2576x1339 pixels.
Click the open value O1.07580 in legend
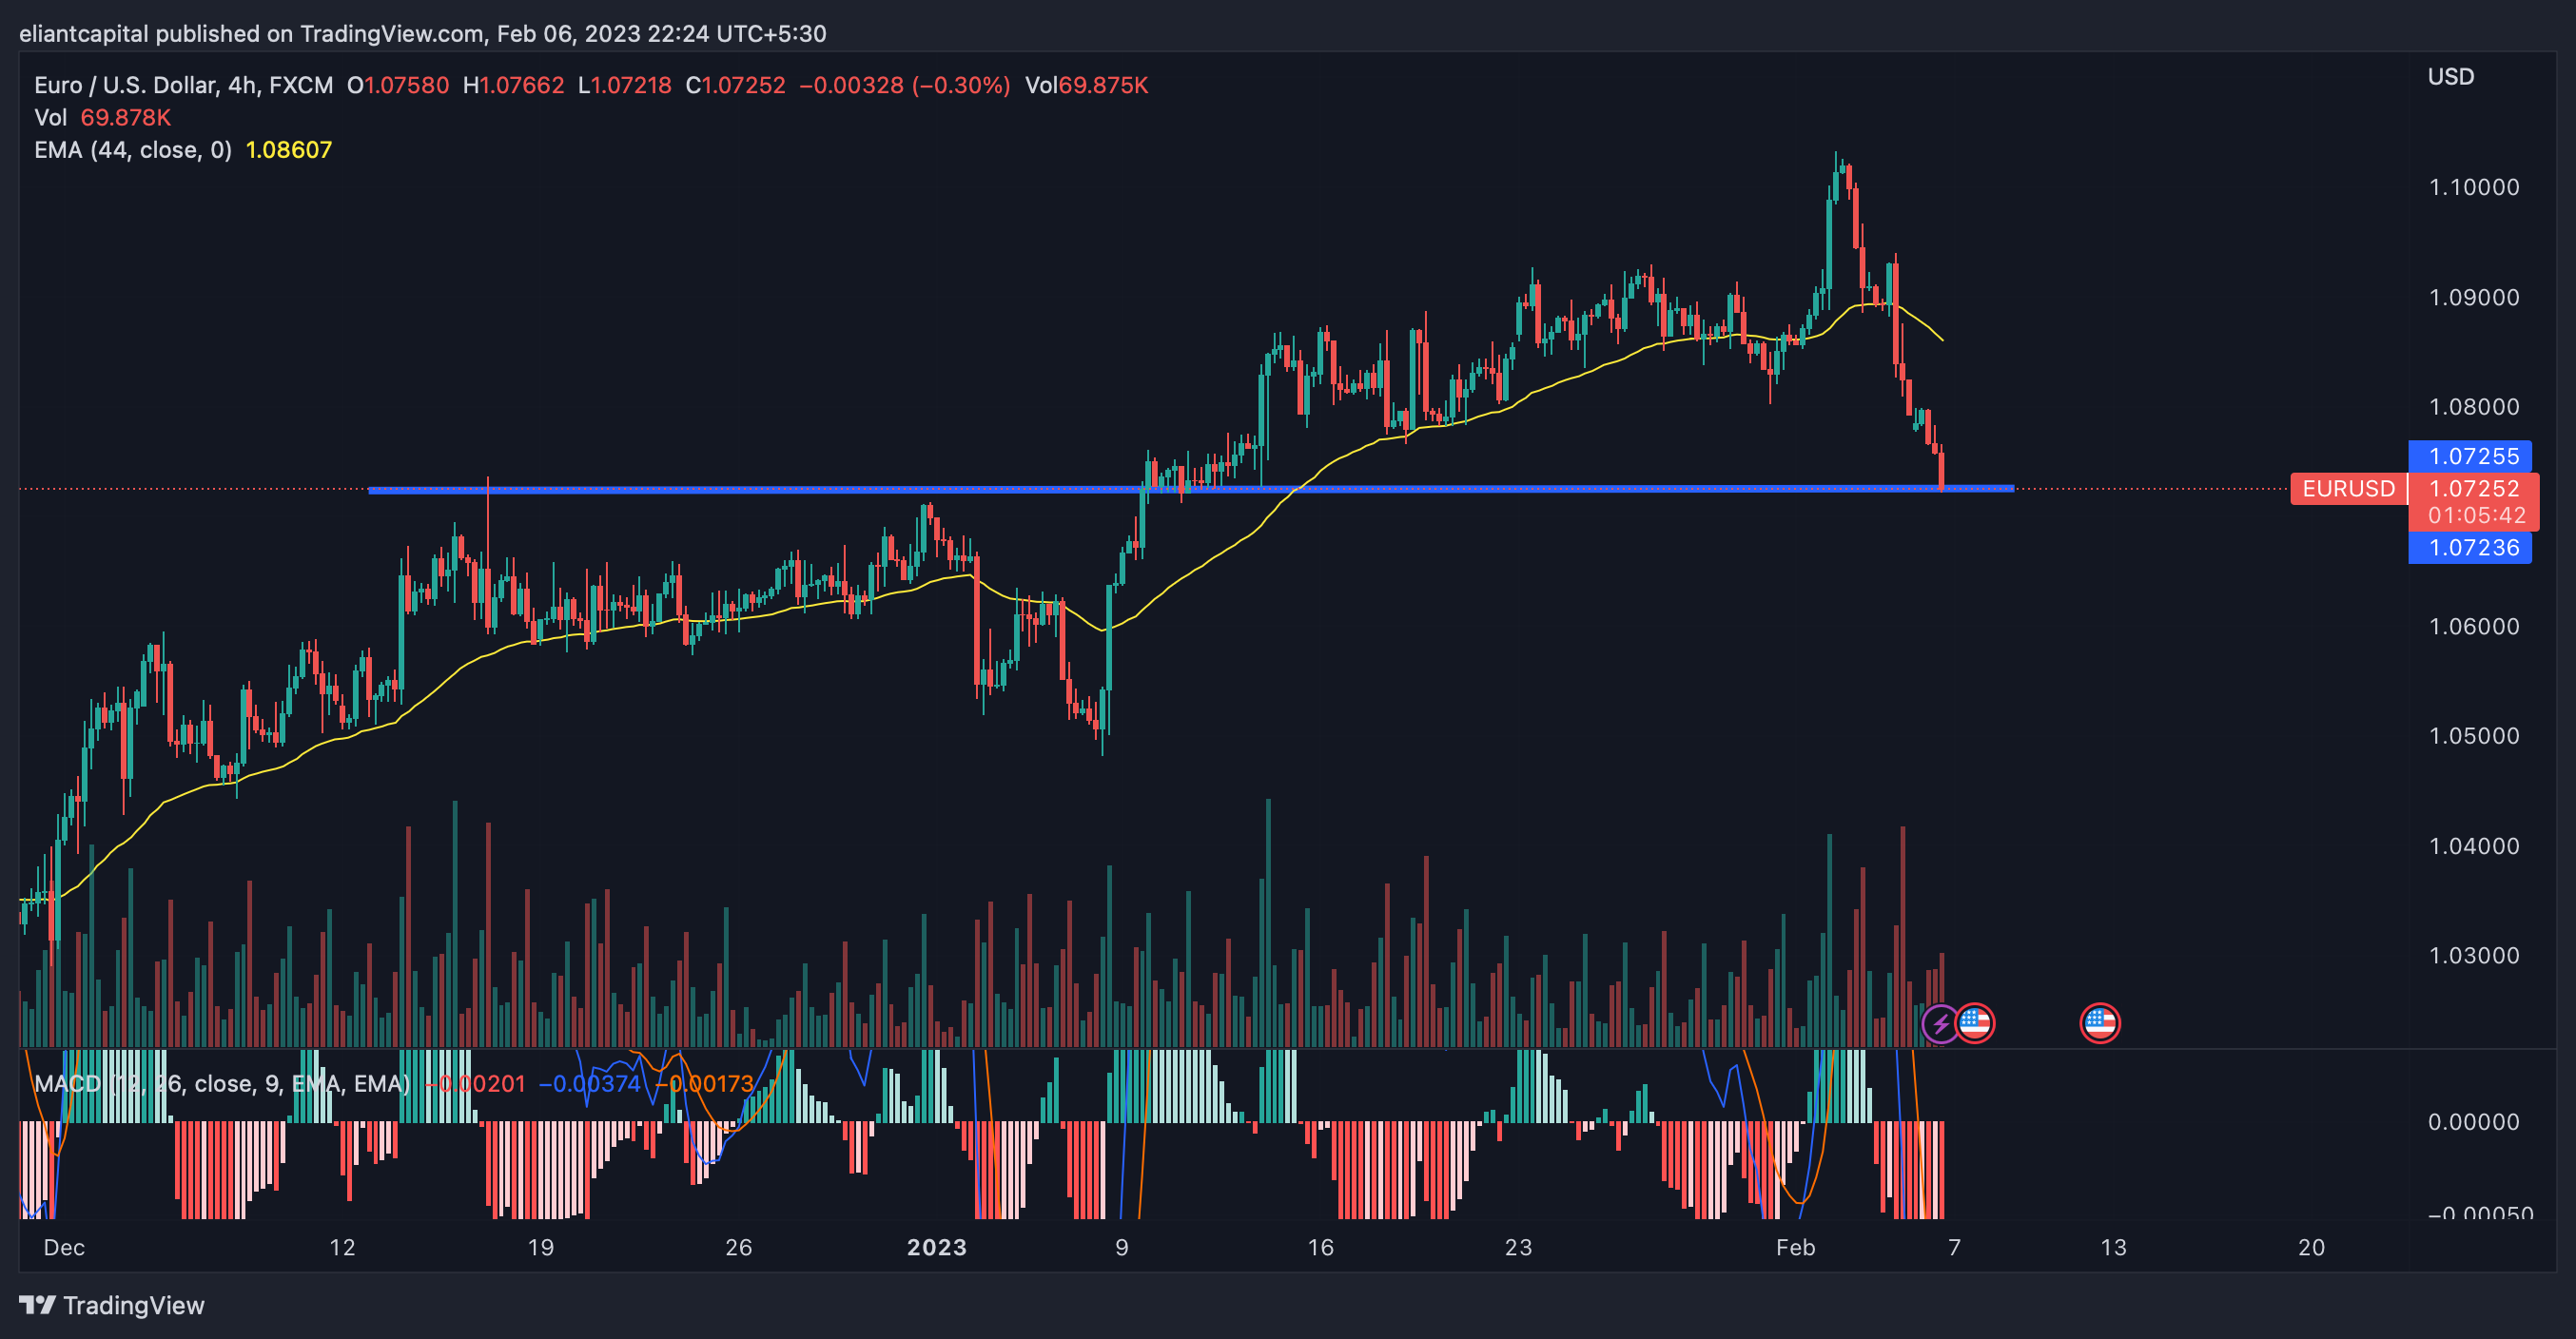tap(398, 85)
